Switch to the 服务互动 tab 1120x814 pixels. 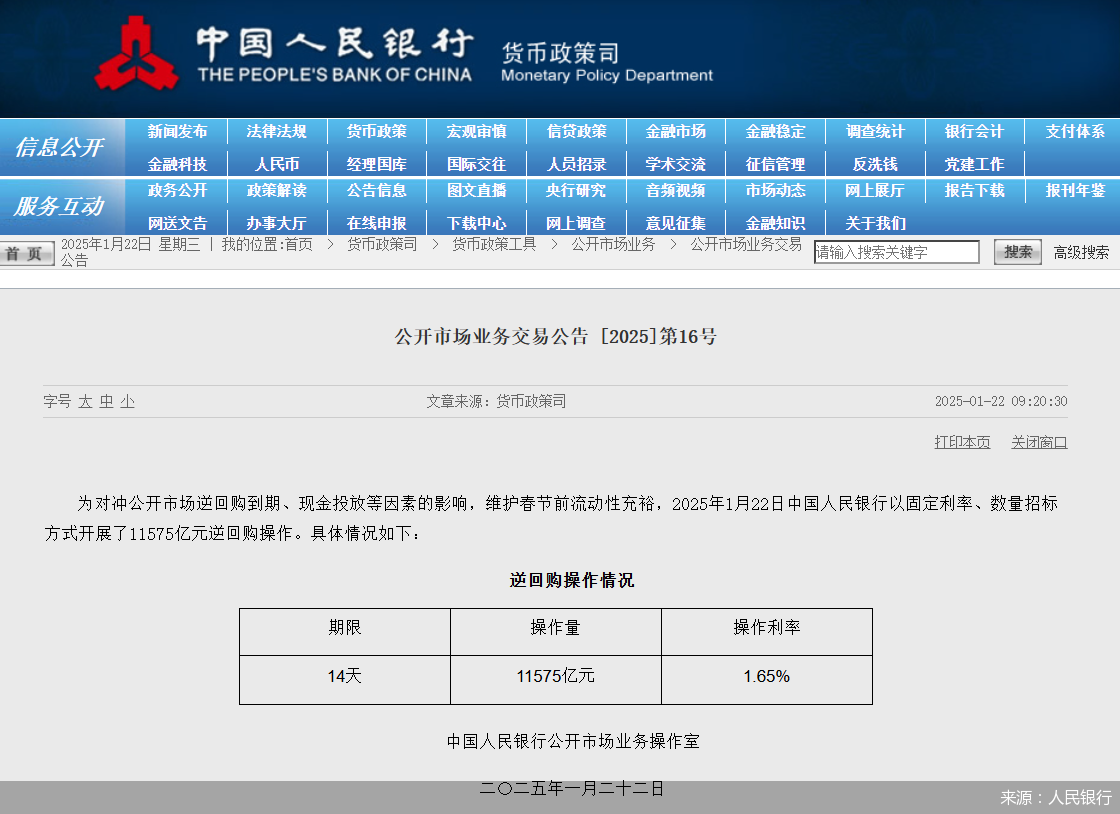pyautogui.click(x=60, y=207)
